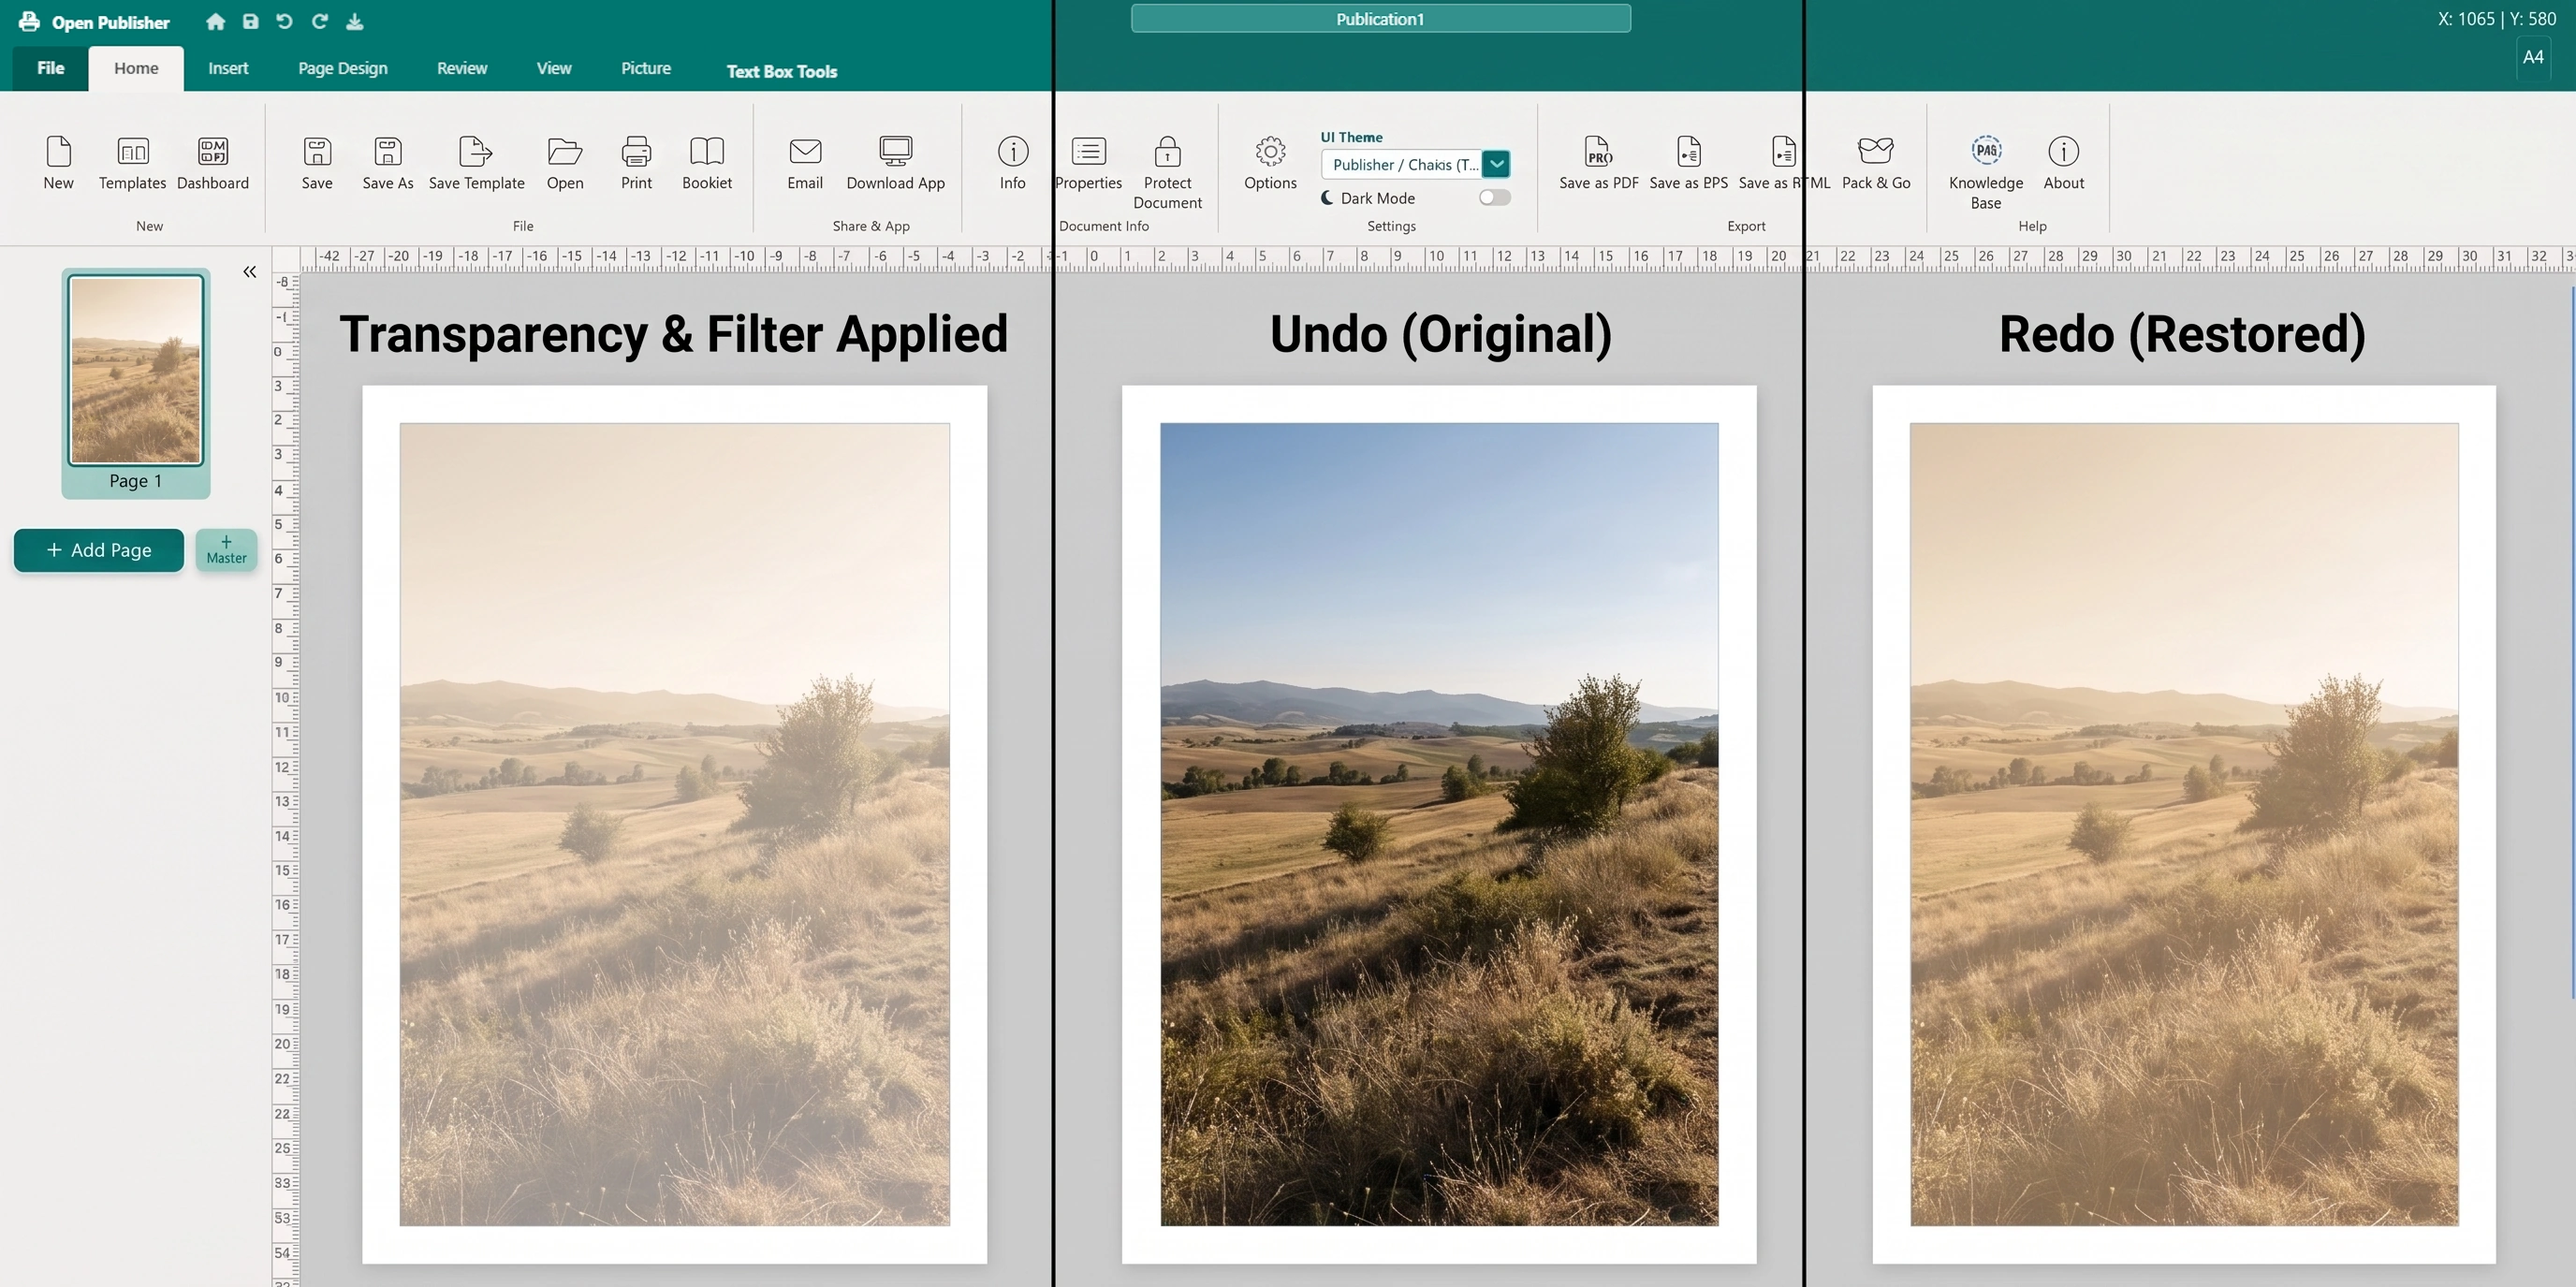Click the Publication1 title field
This screenshot has width=2576, height=1287.
[1380, 19]
